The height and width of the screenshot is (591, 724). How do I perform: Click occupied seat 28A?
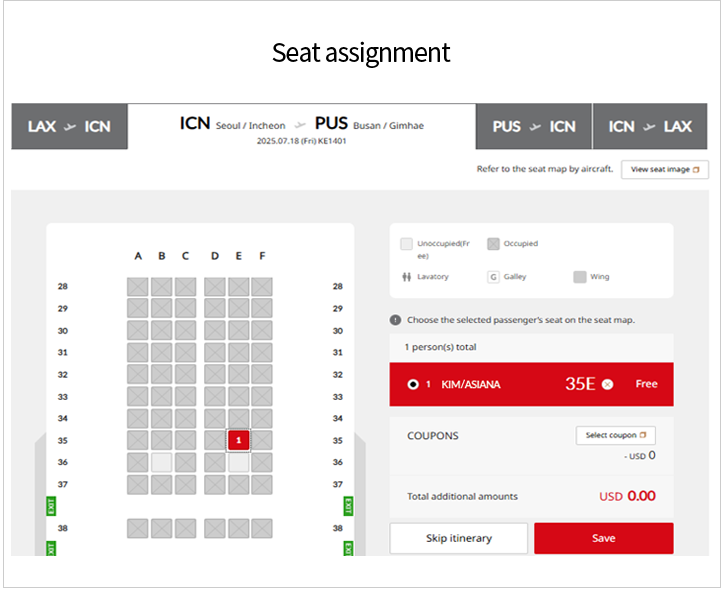138,287
